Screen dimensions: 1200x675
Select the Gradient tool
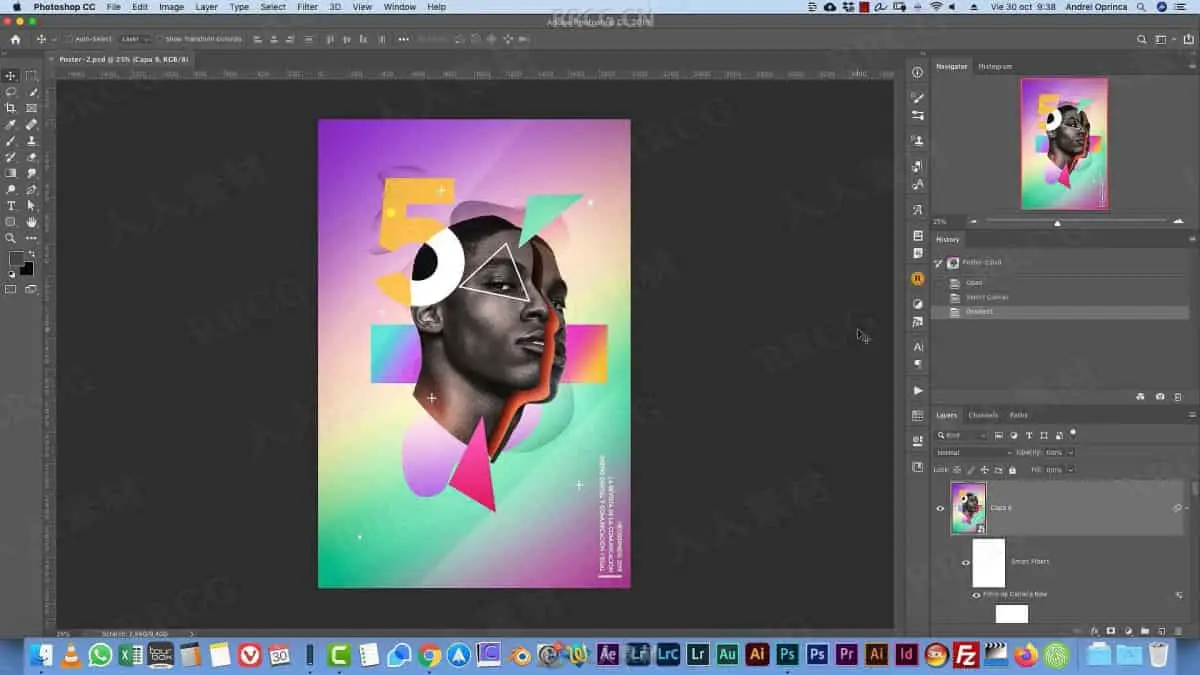tap(11, 173)
